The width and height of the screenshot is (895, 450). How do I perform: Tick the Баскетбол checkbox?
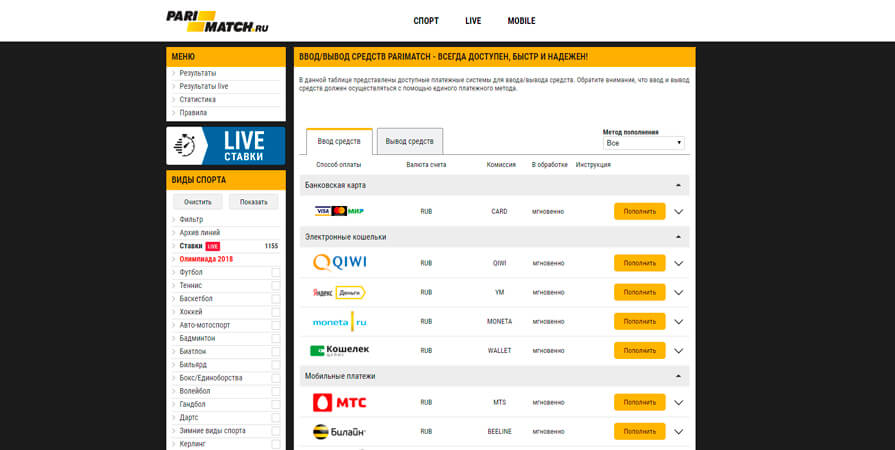(276, 299)
